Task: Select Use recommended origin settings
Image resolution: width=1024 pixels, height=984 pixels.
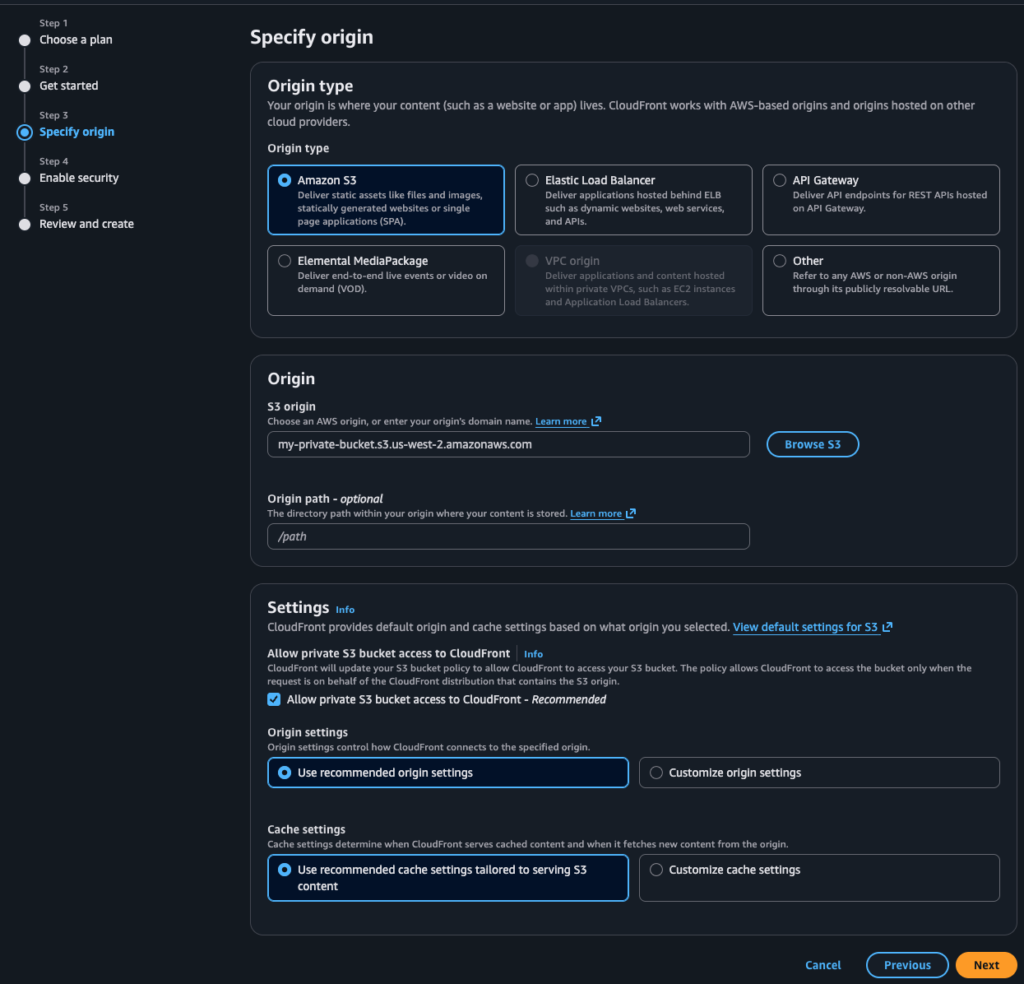Action: [x=447, y=772]
